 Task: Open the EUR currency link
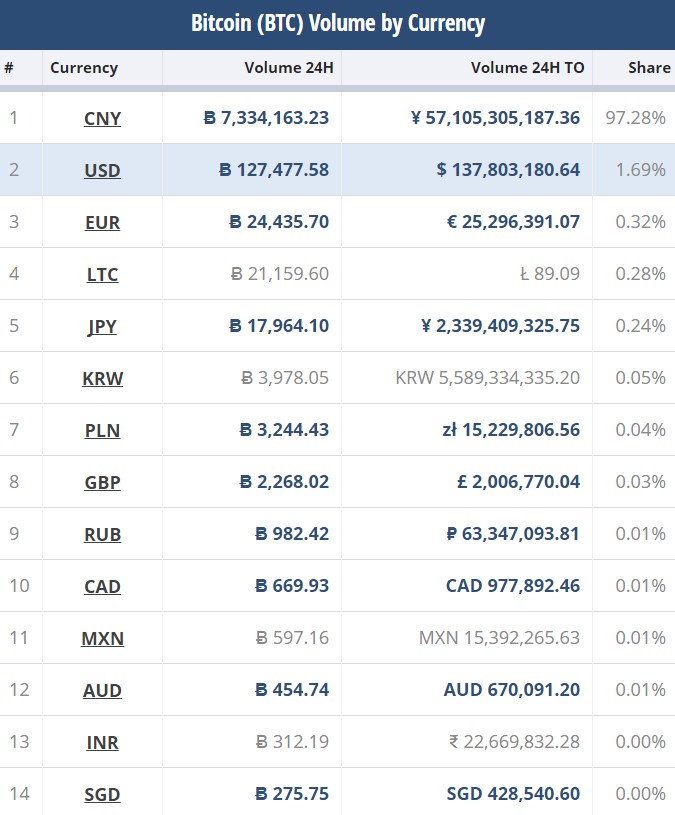point(102,222)
